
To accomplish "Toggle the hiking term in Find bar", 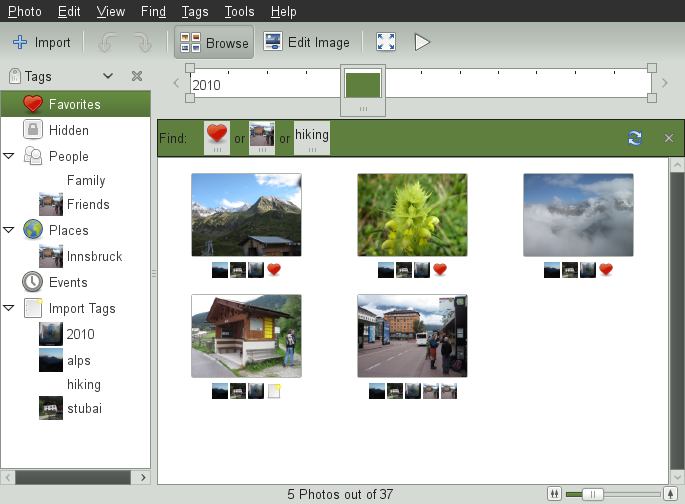I will (312, 136).
